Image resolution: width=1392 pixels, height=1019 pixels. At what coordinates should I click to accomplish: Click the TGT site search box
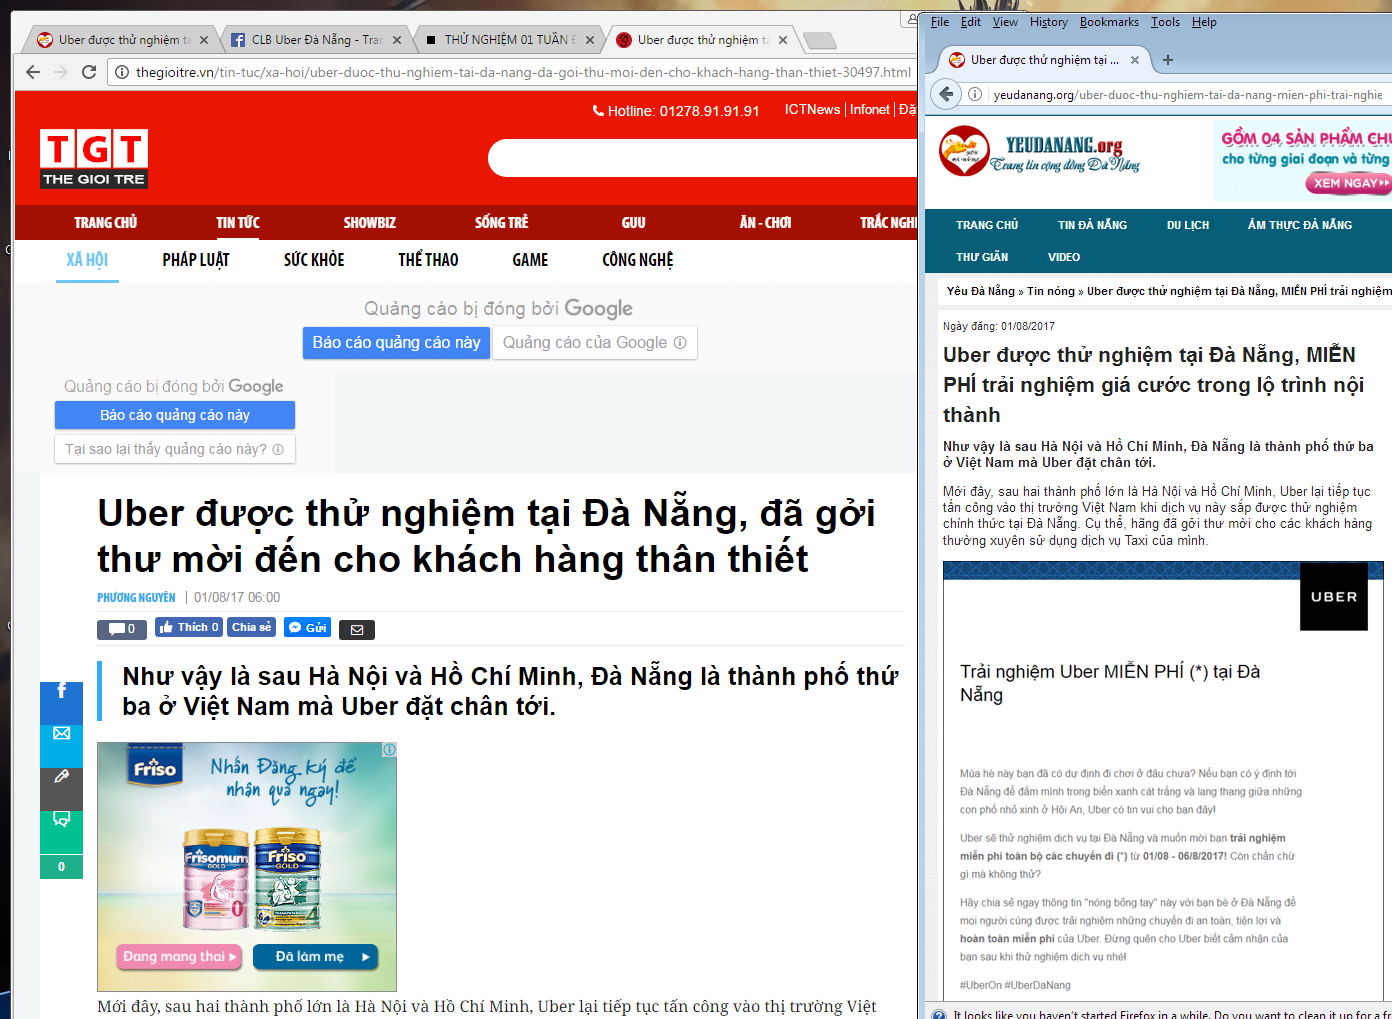[x=702, y=158]
